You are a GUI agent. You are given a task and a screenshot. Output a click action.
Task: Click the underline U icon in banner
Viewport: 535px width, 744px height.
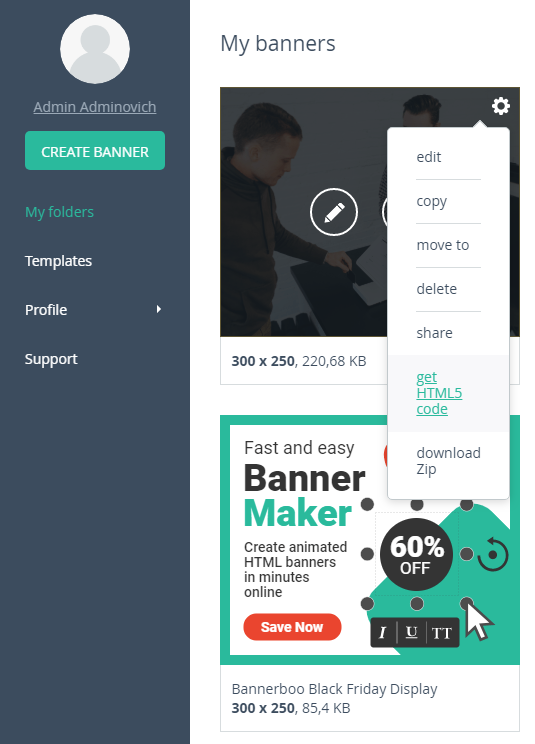click(x=411, y=632)
